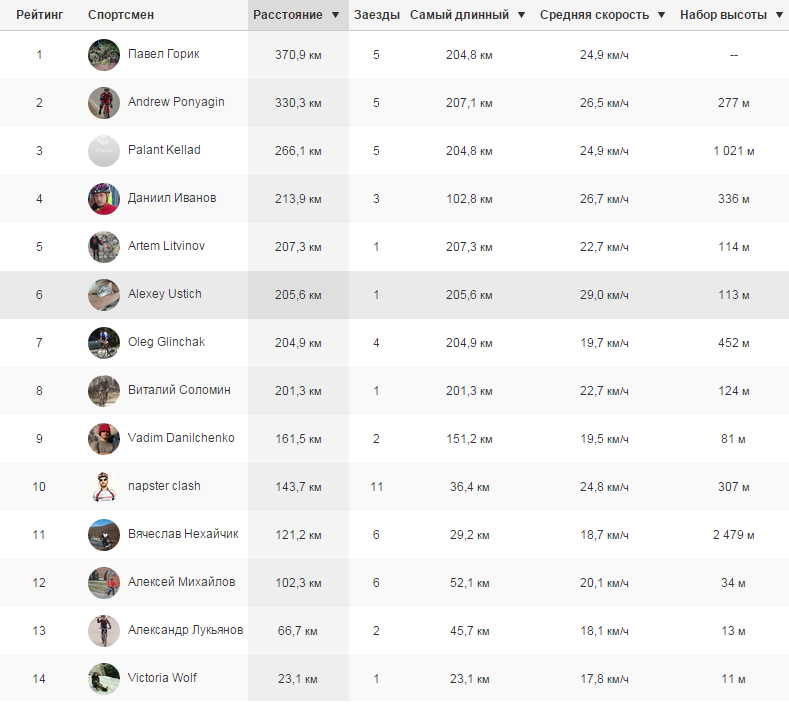Viewport: 789px width, 705px height.
Task: Click Алексей Михайлов's name
Action: point(181,582)
